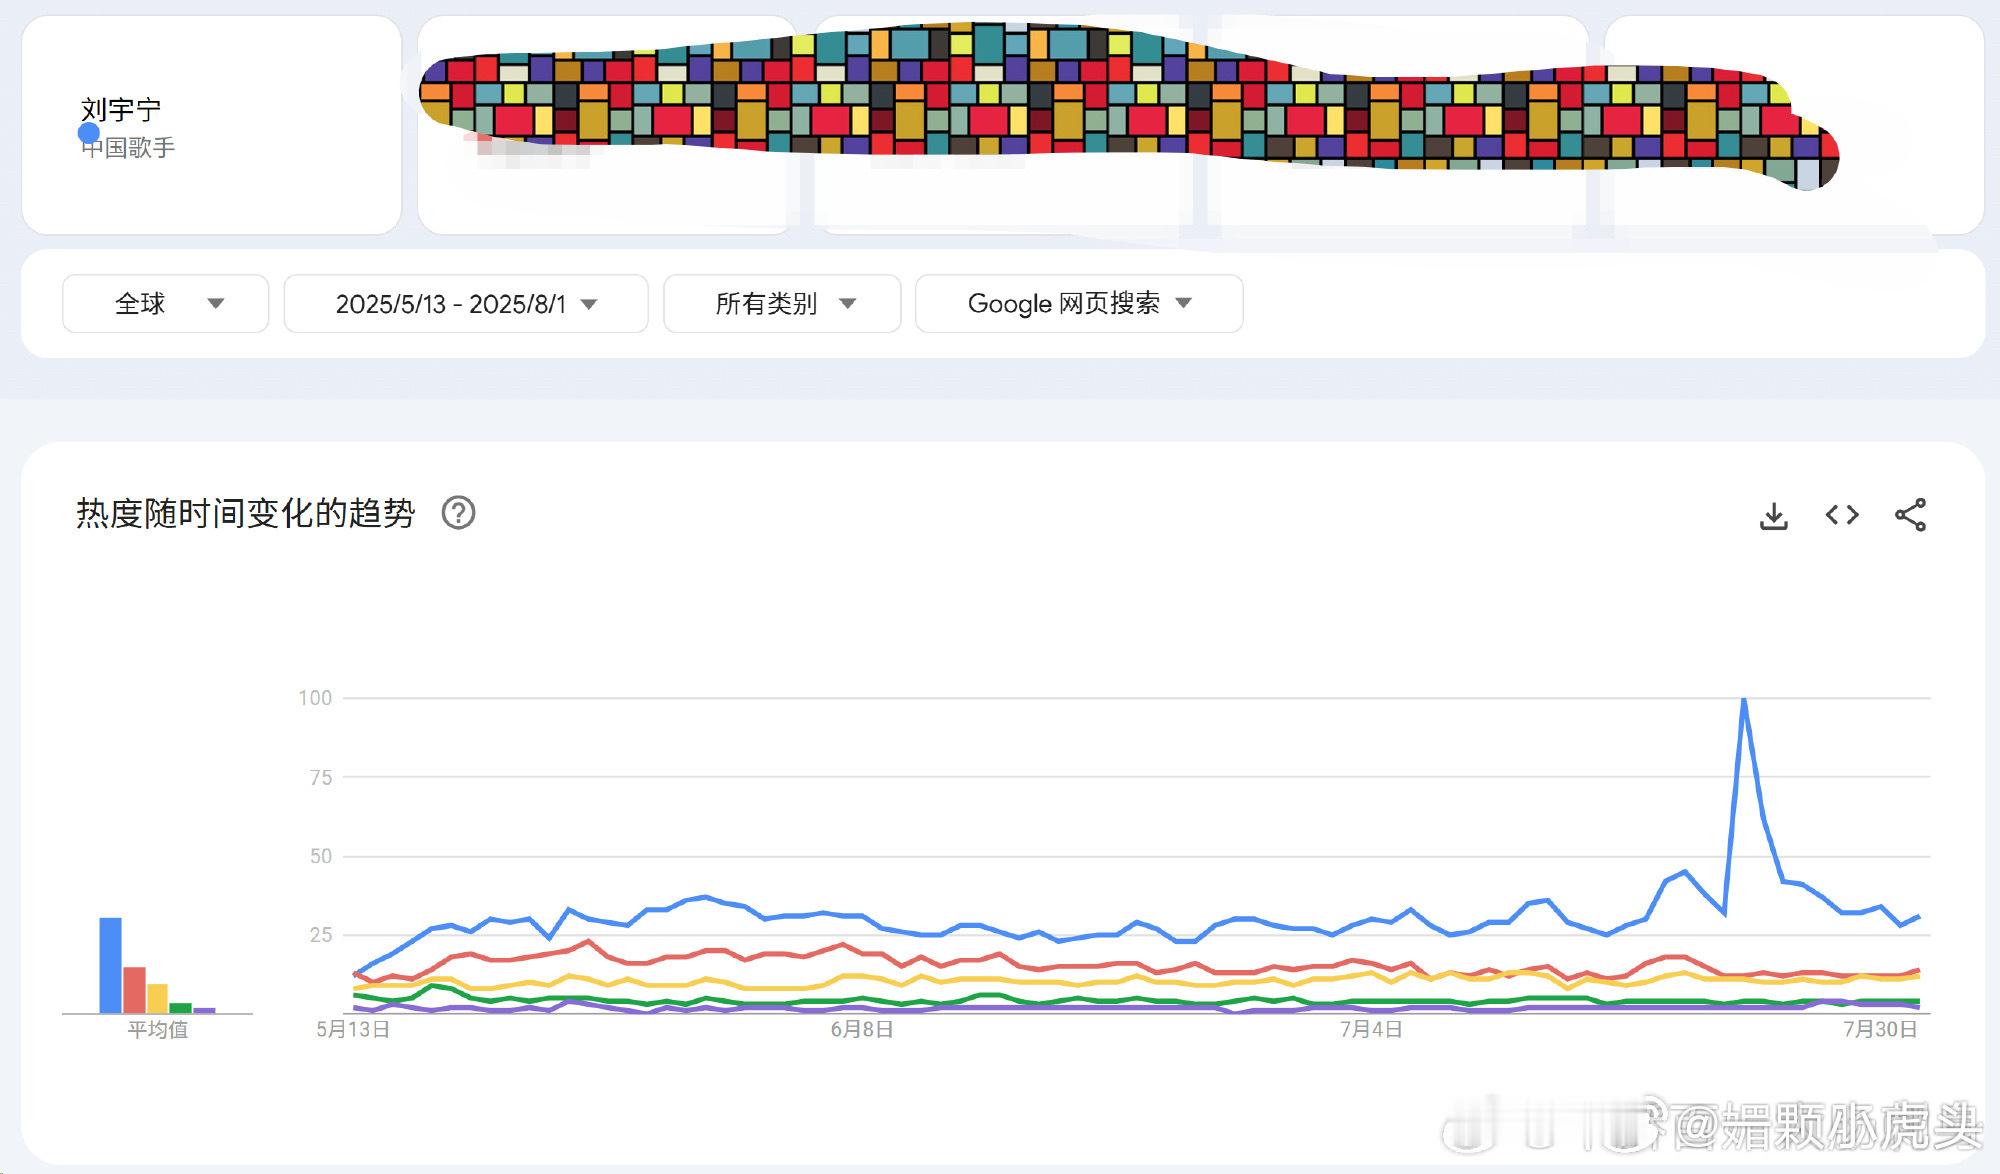The image size is (2000, 1174).
Task: Open the 2025/5/13 - 2025/8/1 date range dropdown
Action: pyautogui.click(x=466, y=303)
